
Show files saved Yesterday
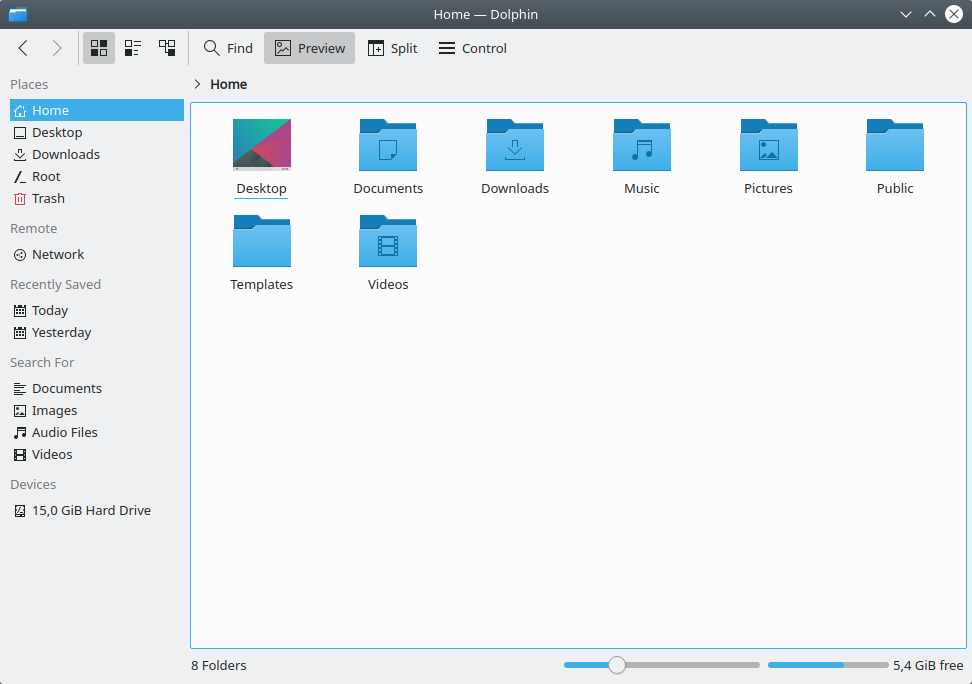(60, 332)
